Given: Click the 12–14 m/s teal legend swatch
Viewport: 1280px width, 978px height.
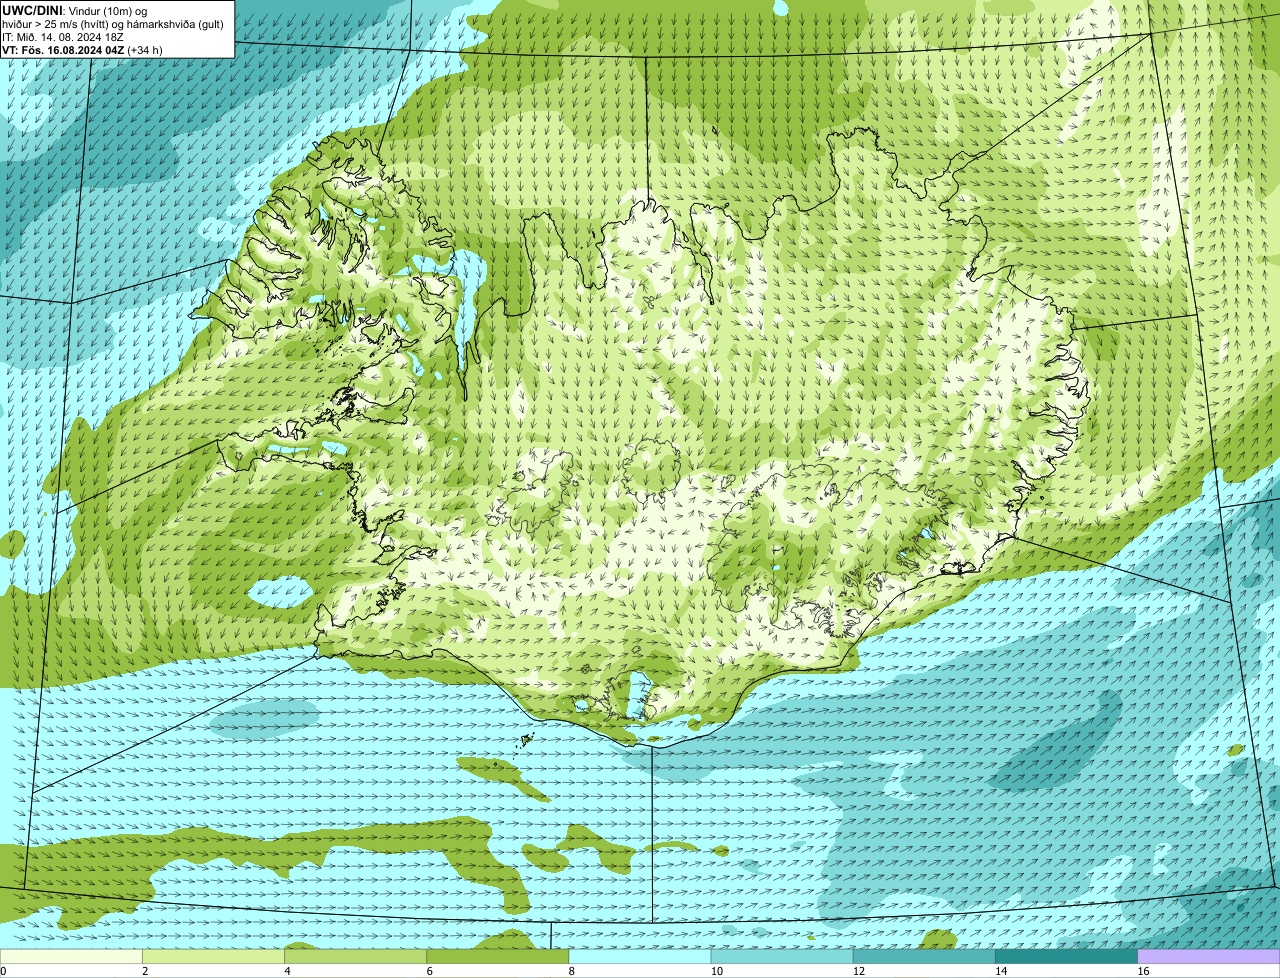Looking at the screenshot, I should (924, 956).
